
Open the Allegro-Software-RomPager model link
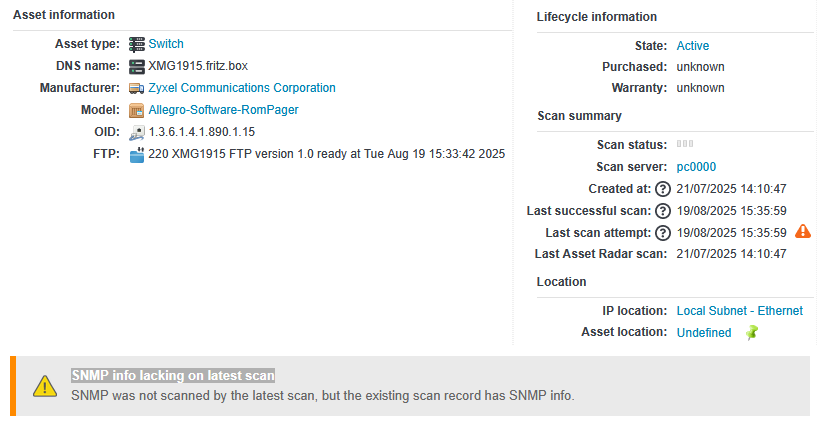[223, 110]
